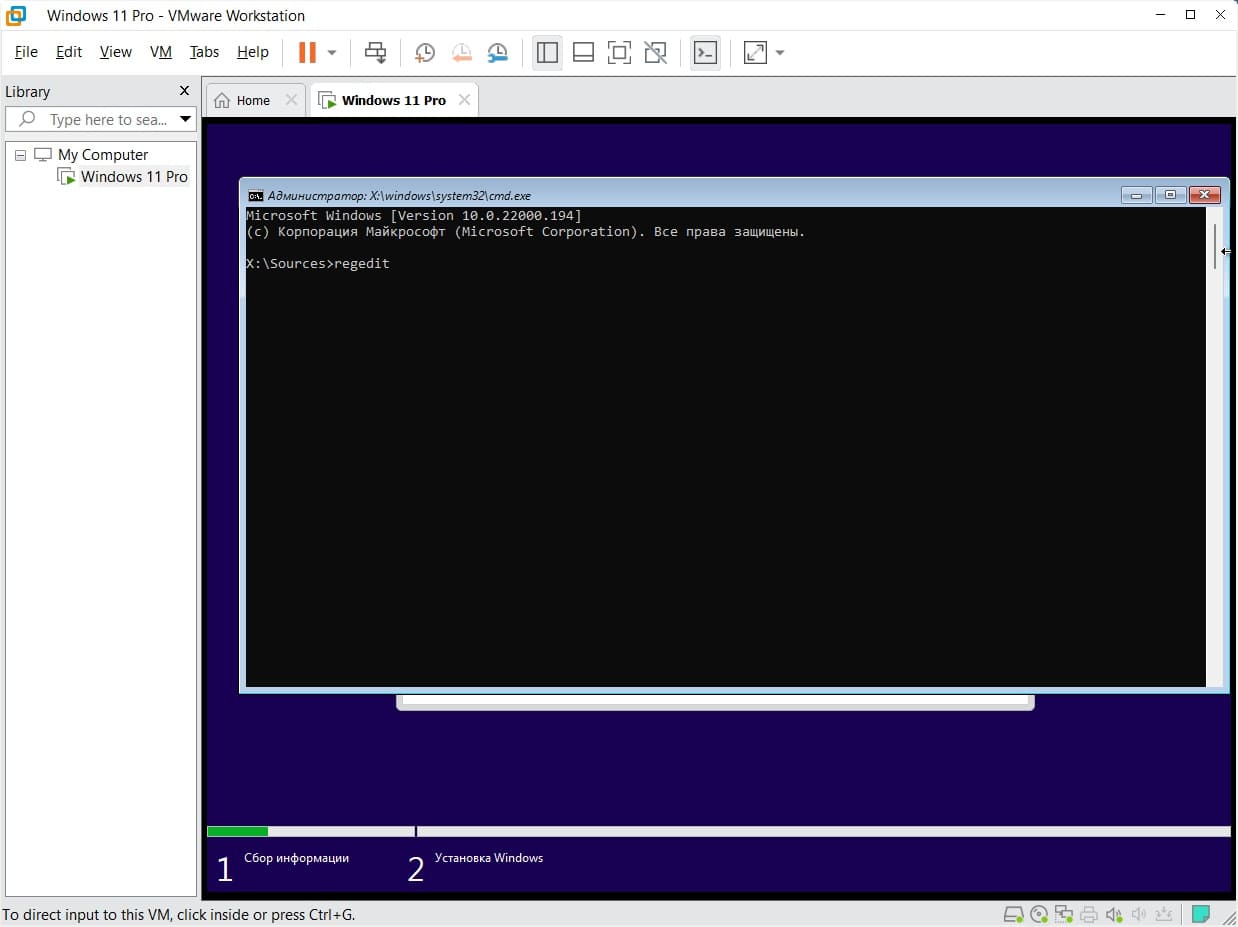Screen dimensions: 1238x927
Task: Click the green setup progress bar
Action: tap(237, 831)
